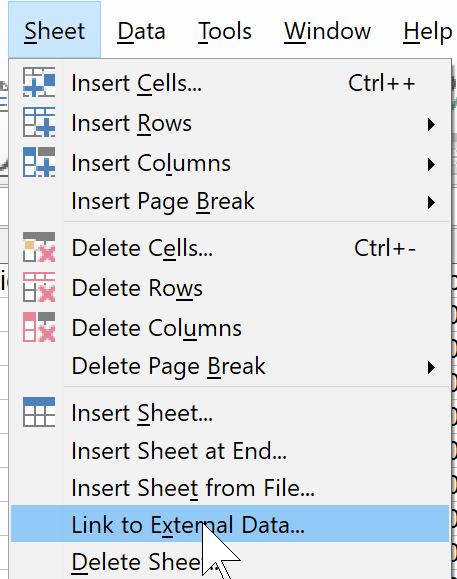Screen dimensions: 457x579
Task: Open the Window menu
Action: (327, 31)
